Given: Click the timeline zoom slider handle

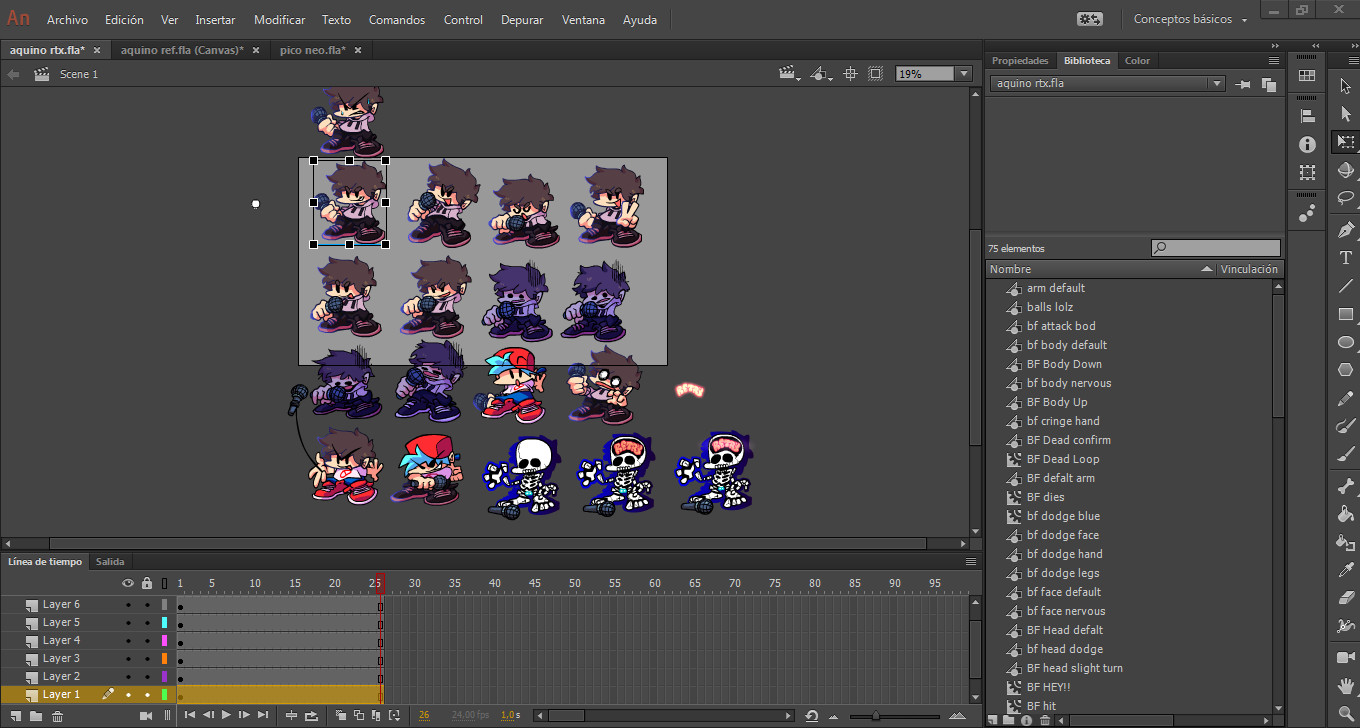Looking at the screenshot, I should tap(876, 716).
